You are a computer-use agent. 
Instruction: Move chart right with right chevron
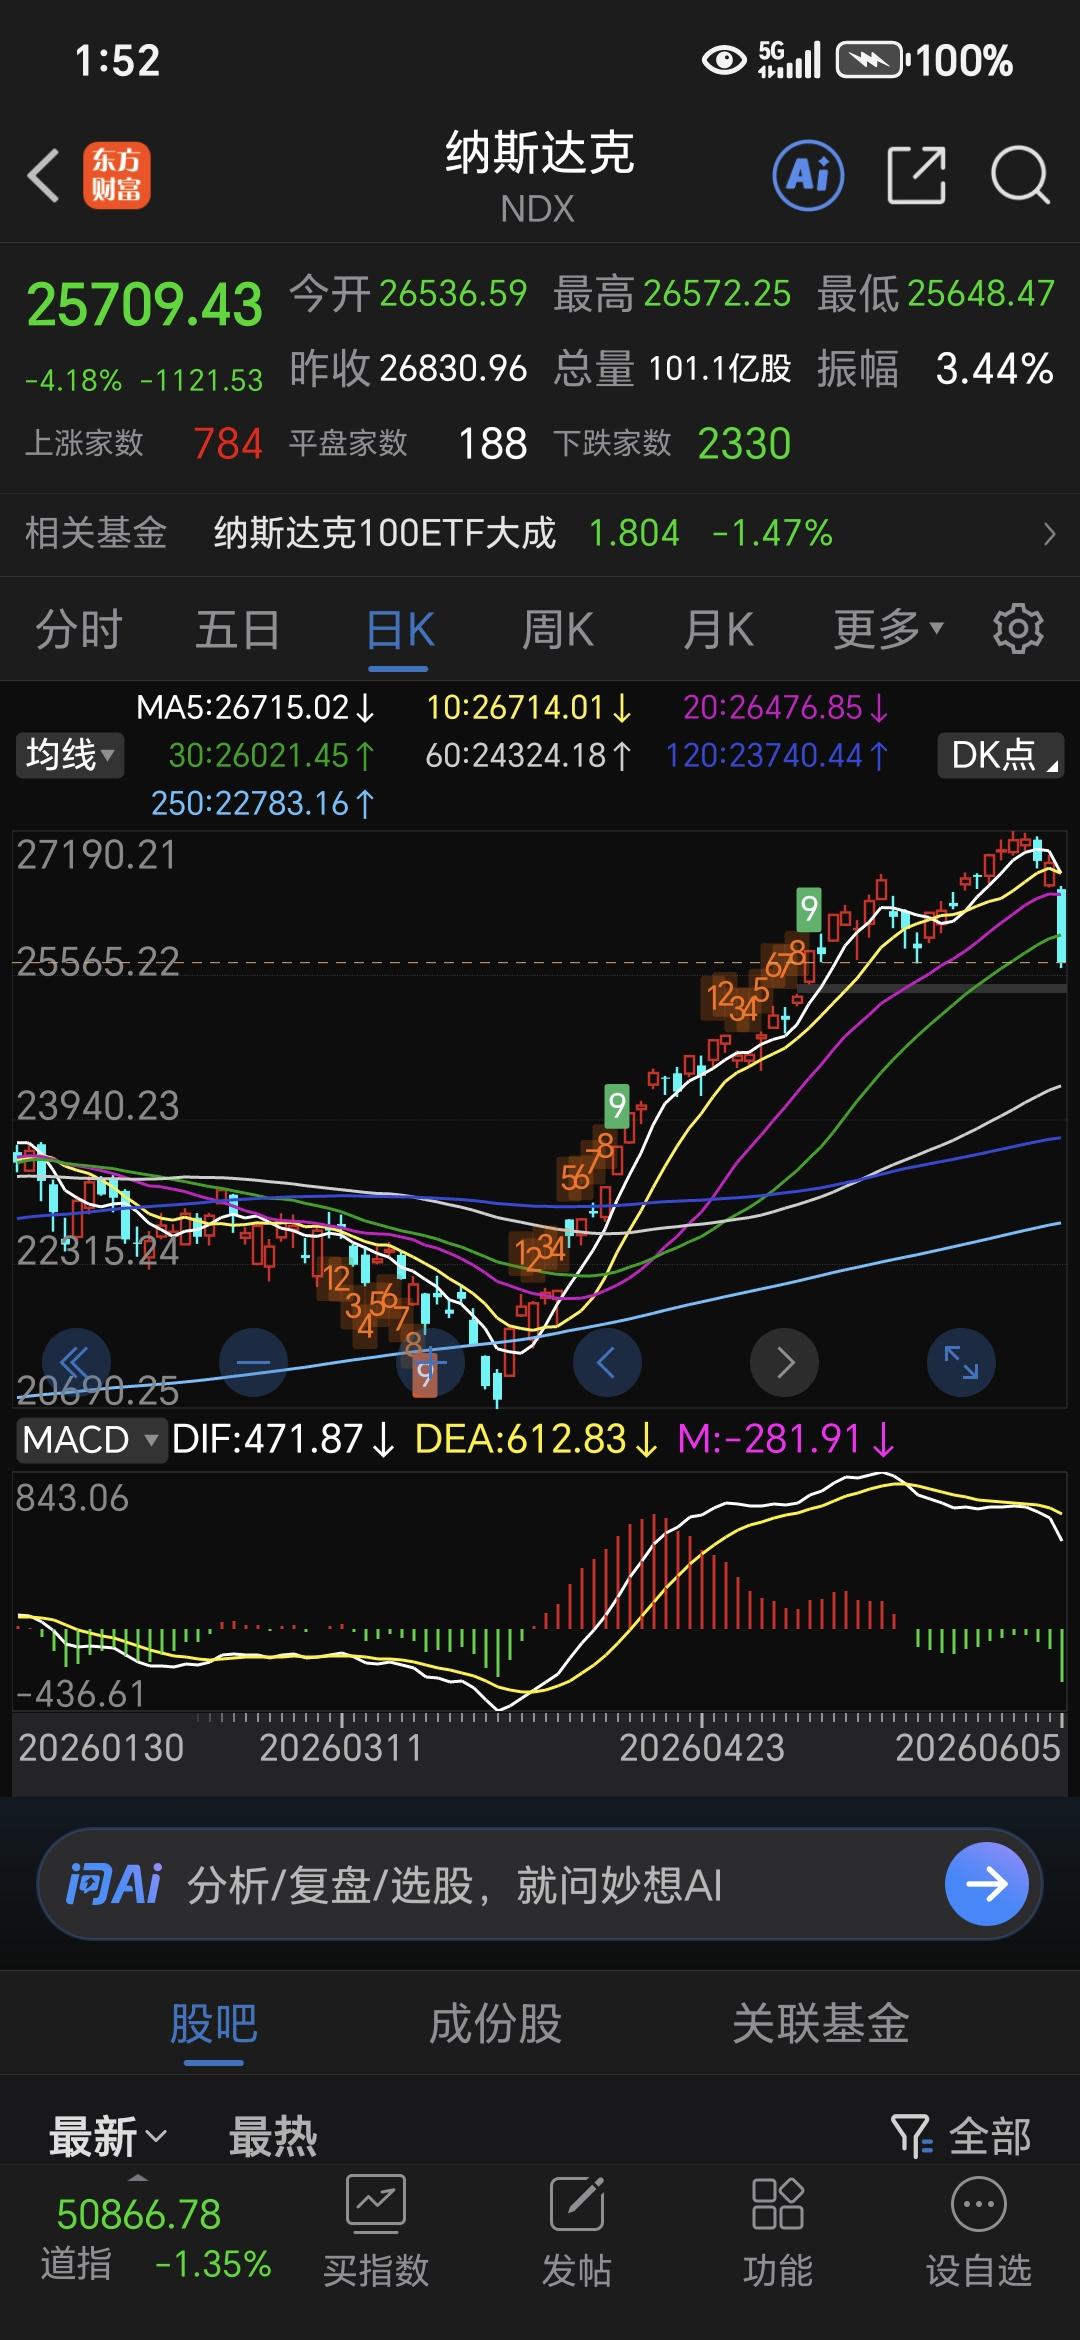(x=784, y=1362)
